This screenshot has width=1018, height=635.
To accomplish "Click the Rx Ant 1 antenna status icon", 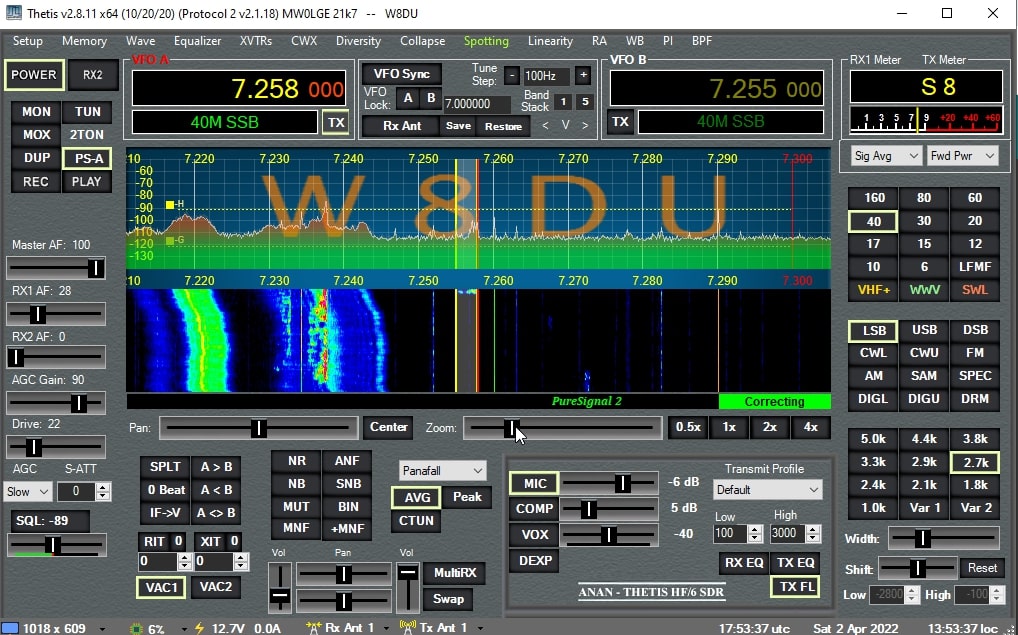I will pyautogui.click(x=314, y=628).
